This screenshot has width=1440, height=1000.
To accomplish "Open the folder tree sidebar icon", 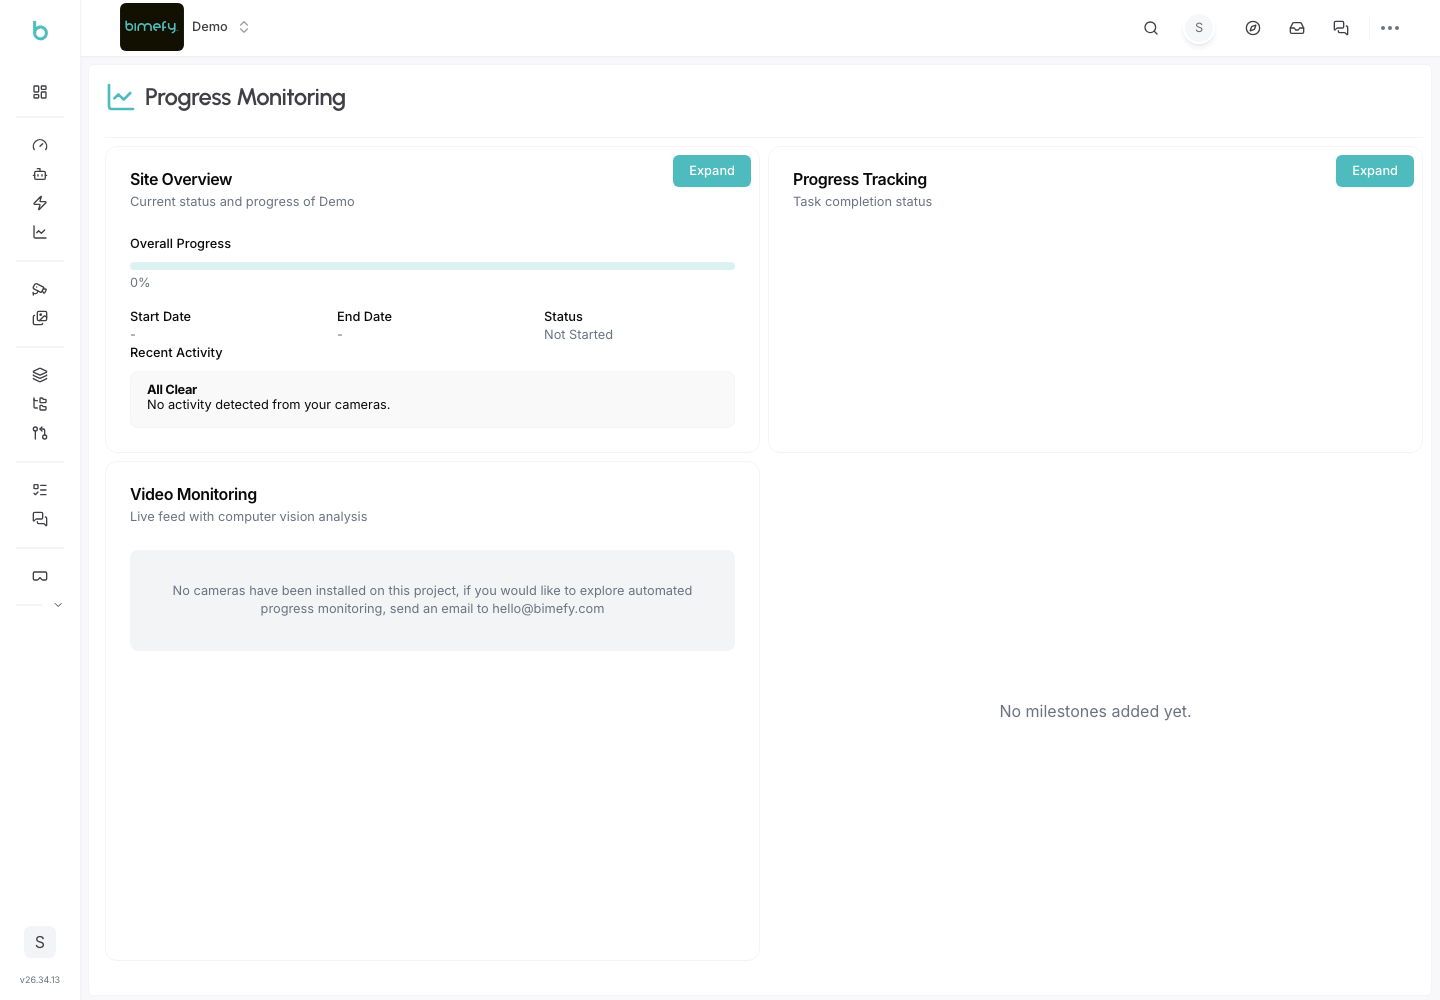I will click(x=40, y=404).
